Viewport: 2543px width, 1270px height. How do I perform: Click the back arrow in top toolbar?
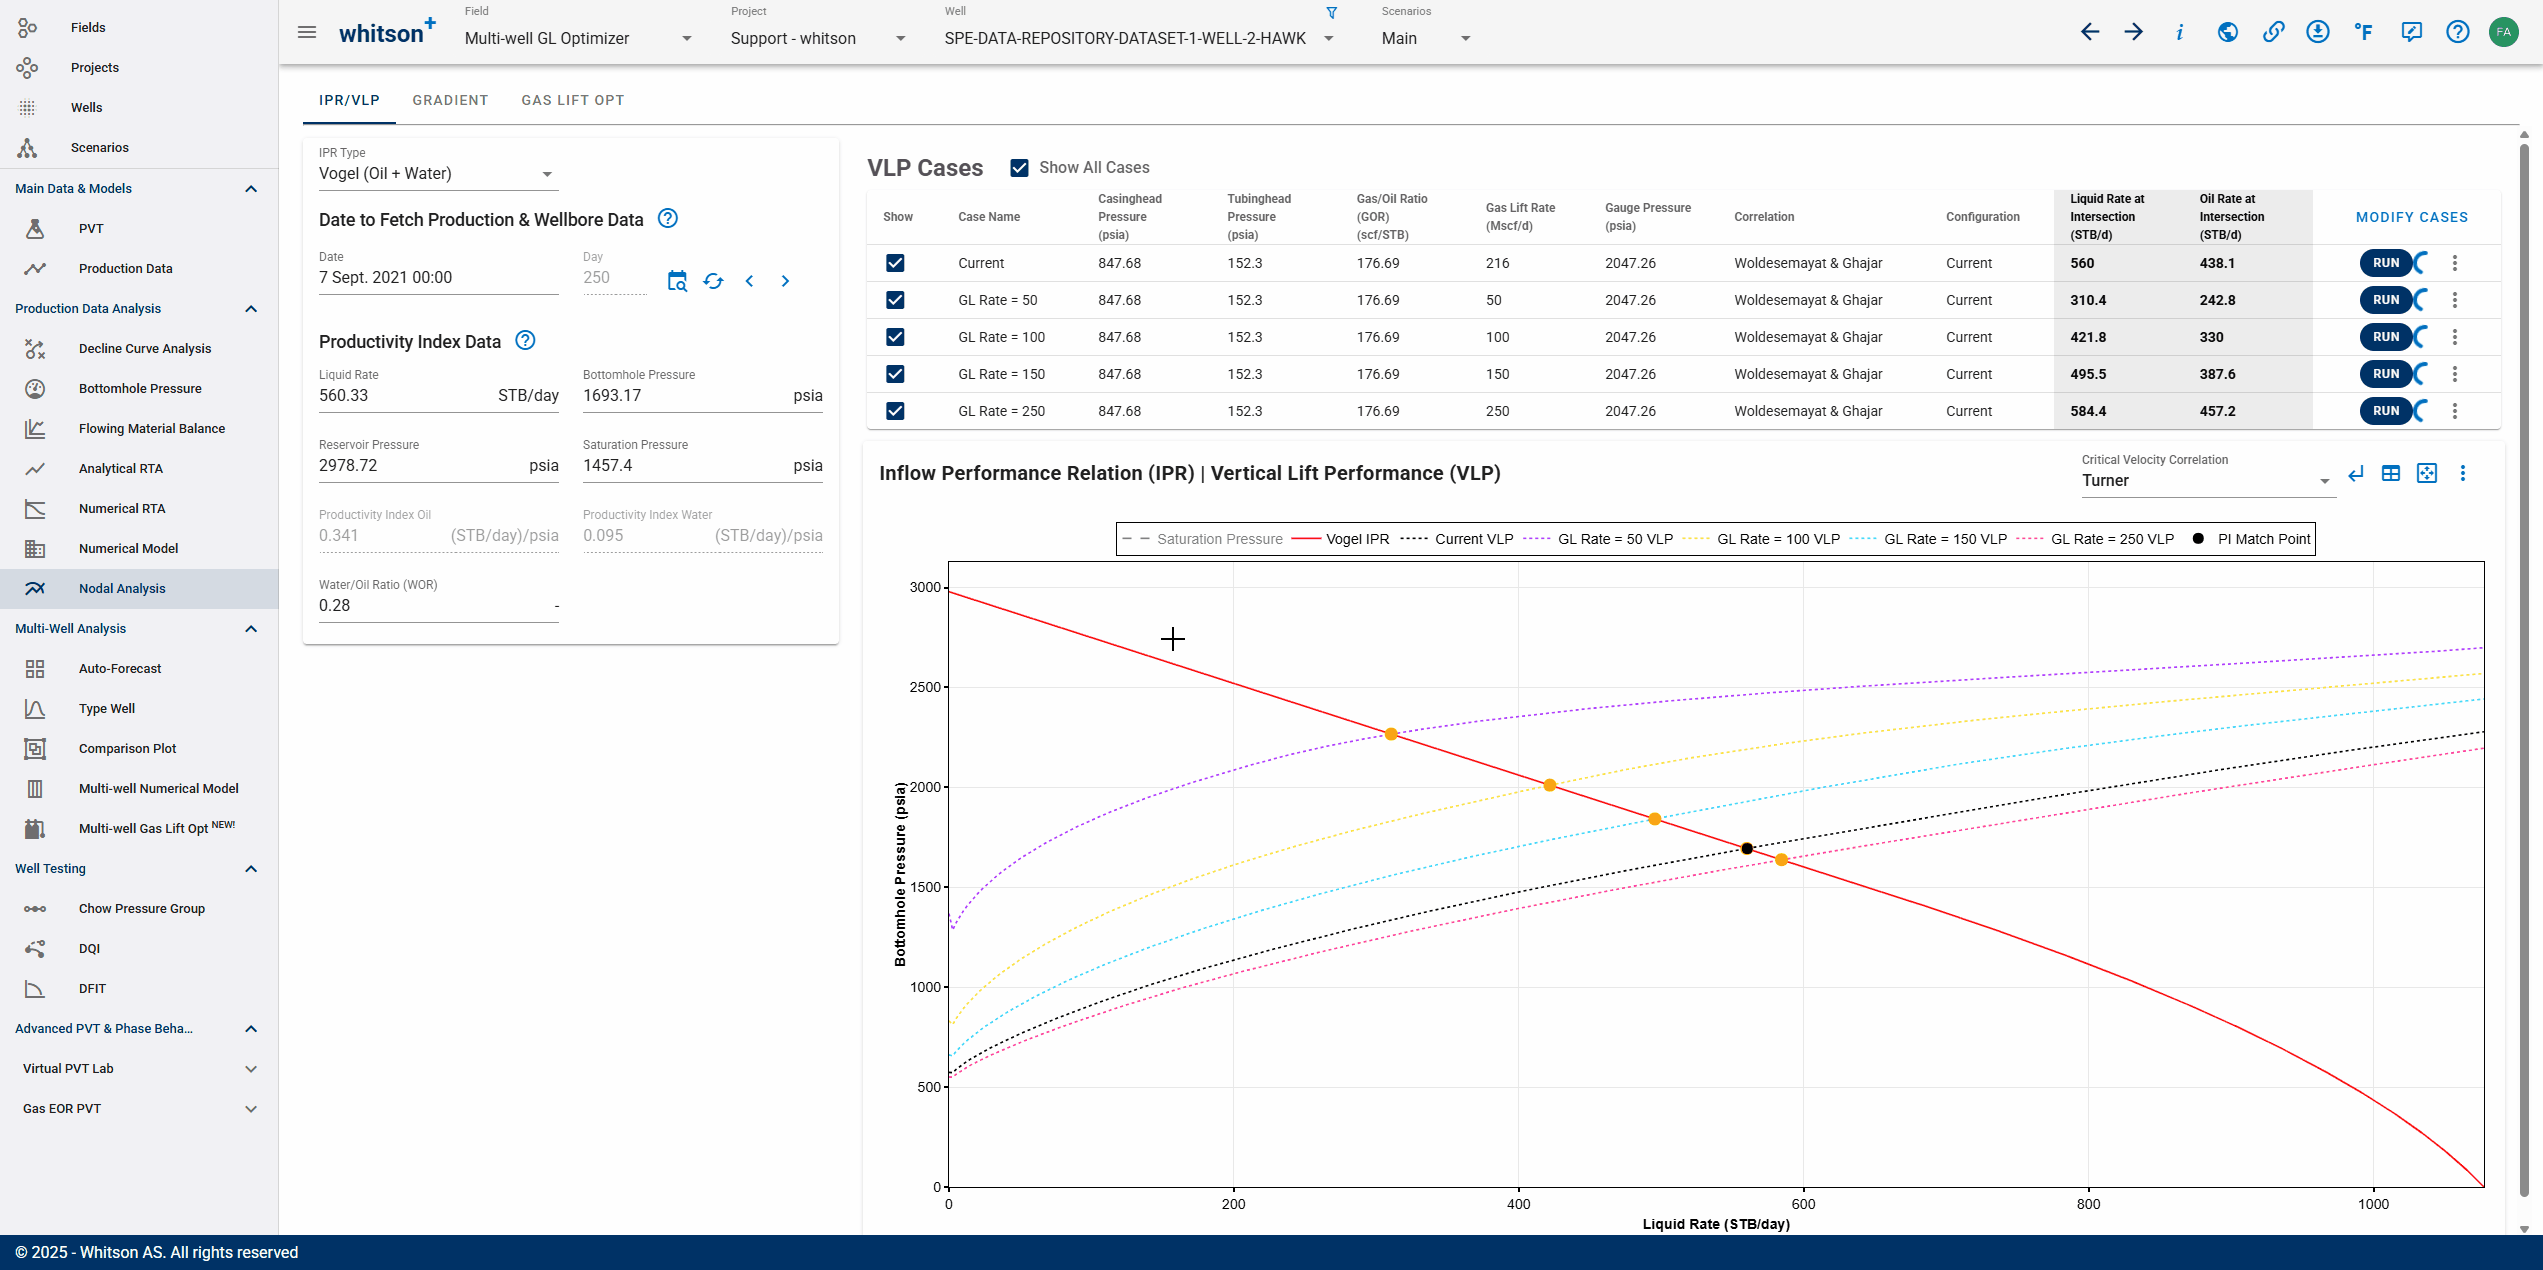point(2090,32)
